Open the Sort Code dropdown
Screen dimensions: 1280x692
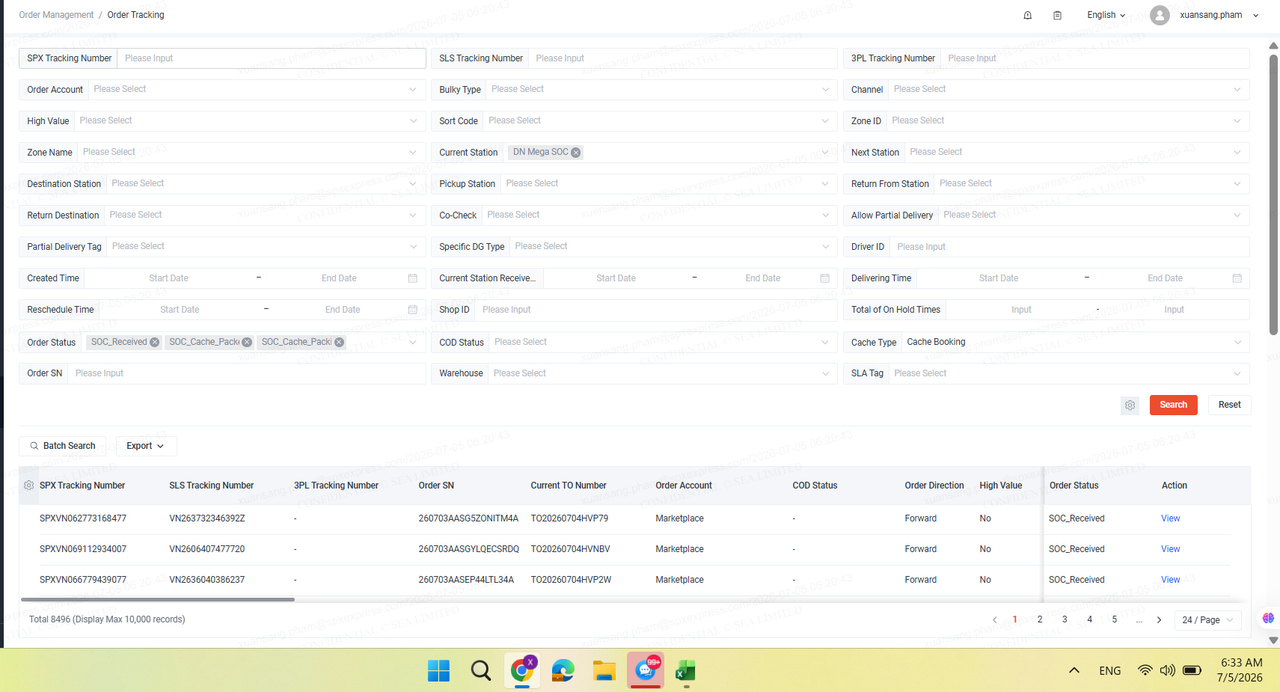click(x=634, y=121)
